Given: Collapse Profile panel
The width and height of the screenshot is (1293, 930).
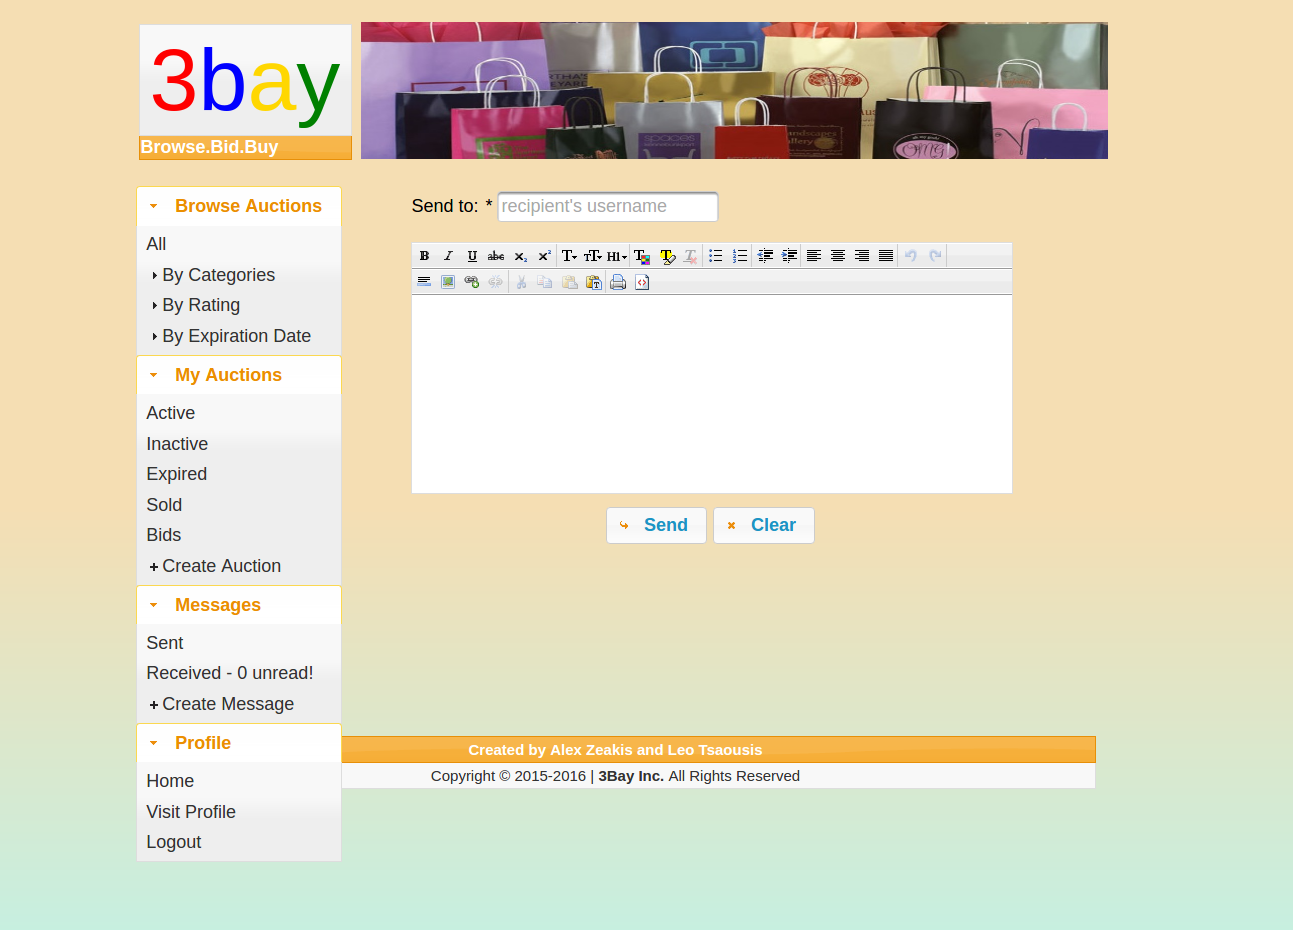Looking at the screenshot, I should (x=239, y=743).
